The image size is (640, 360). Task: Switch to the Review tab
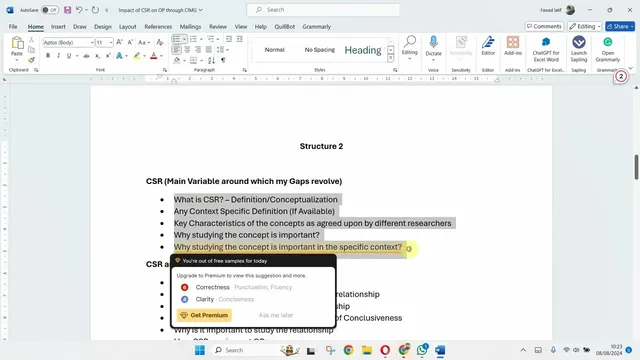218,27
